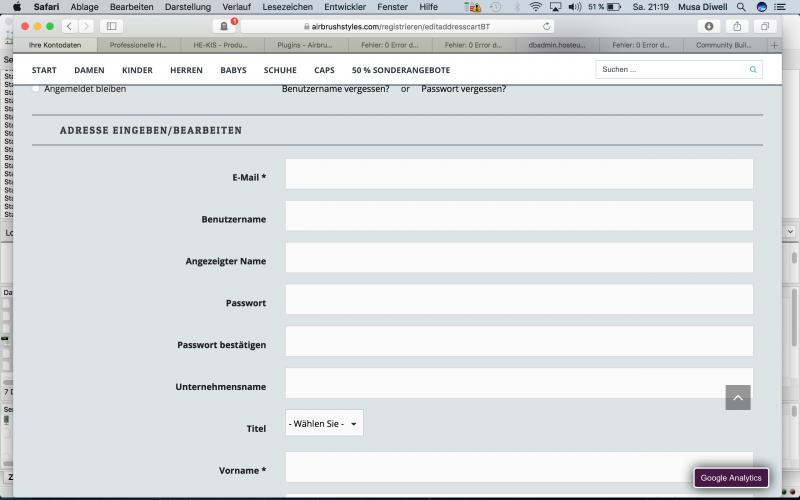Show all tabs overview button
Screen dimensions: 800x500
click(766, 26)
